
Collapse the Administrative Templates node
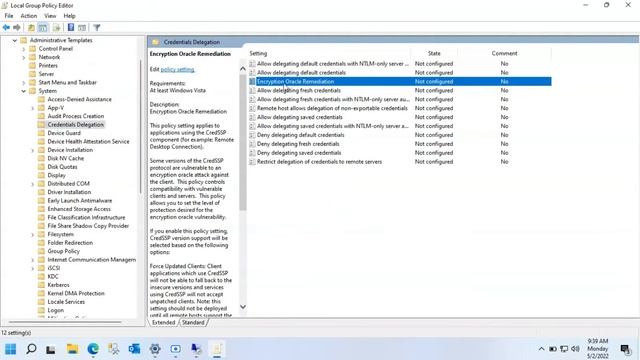(15, 40)
